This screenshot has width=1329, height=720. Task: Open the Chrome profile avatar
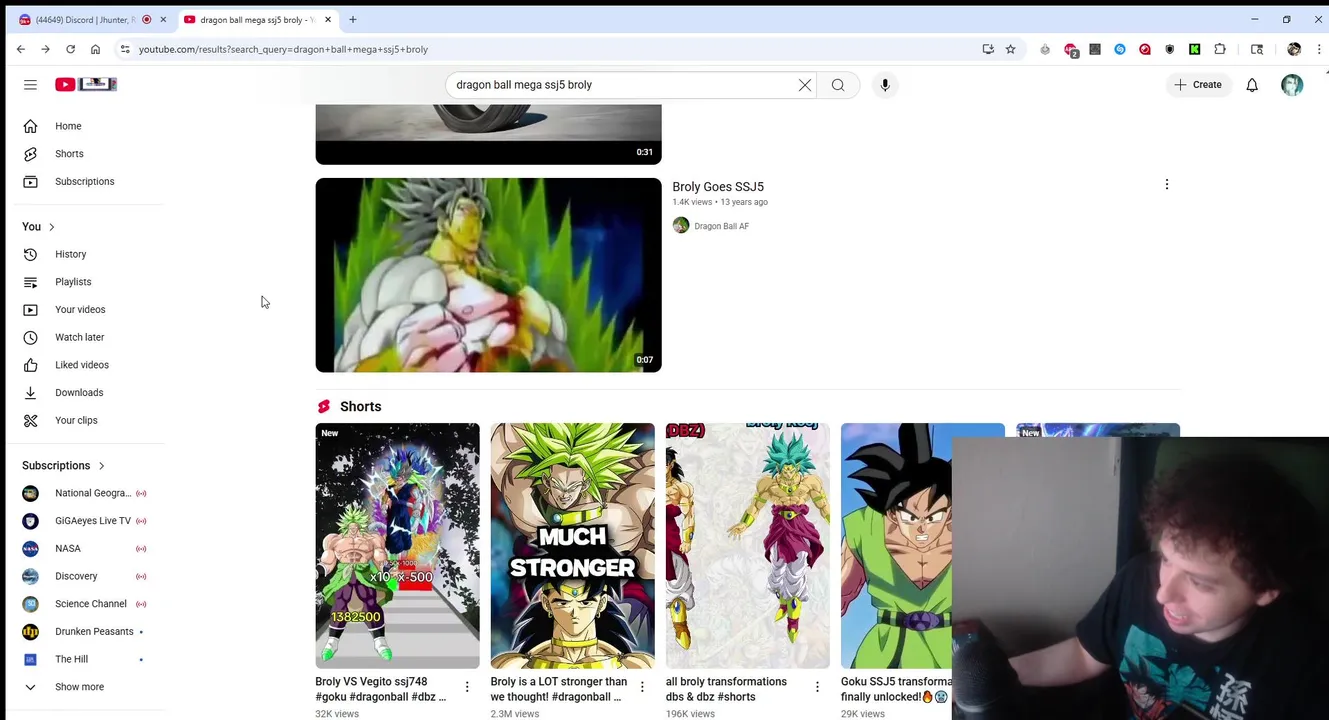tap(1294, 49)
